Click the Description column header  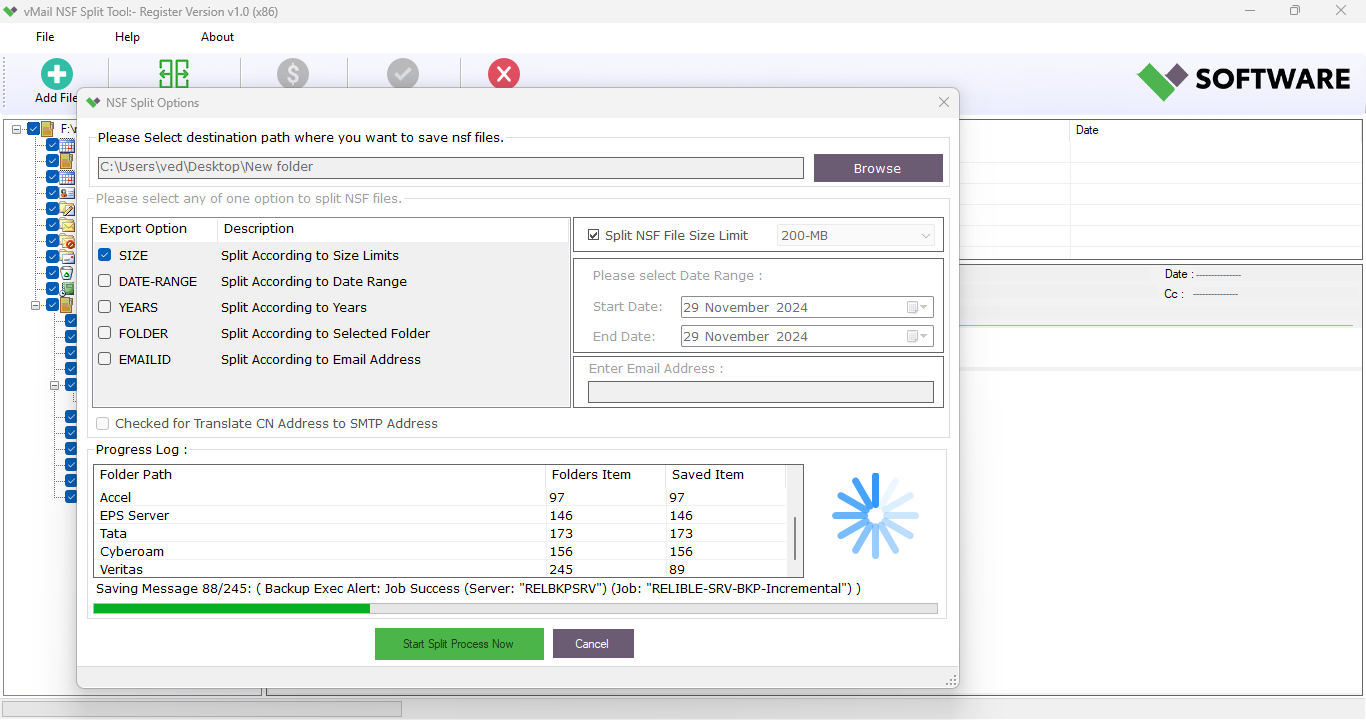click(393, 229)
